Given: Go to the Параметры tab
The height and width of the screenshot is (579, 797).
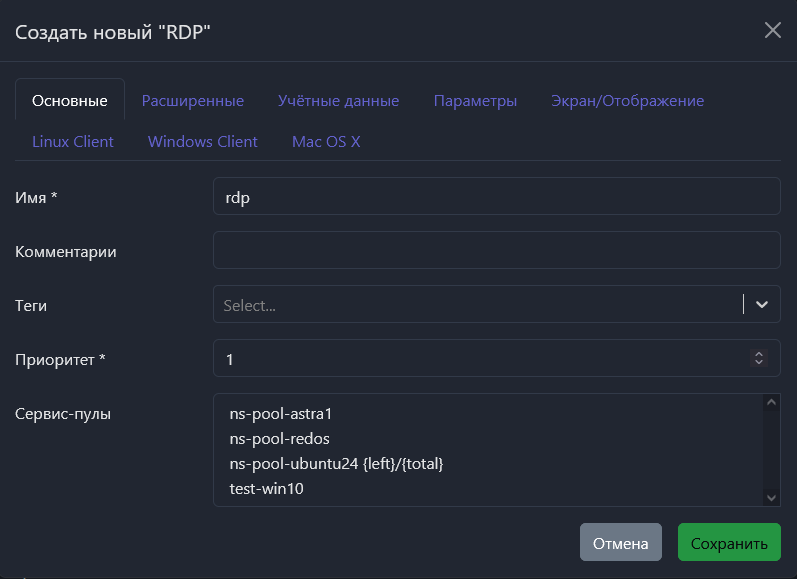Looking at the screenshot, I should 475,101.
